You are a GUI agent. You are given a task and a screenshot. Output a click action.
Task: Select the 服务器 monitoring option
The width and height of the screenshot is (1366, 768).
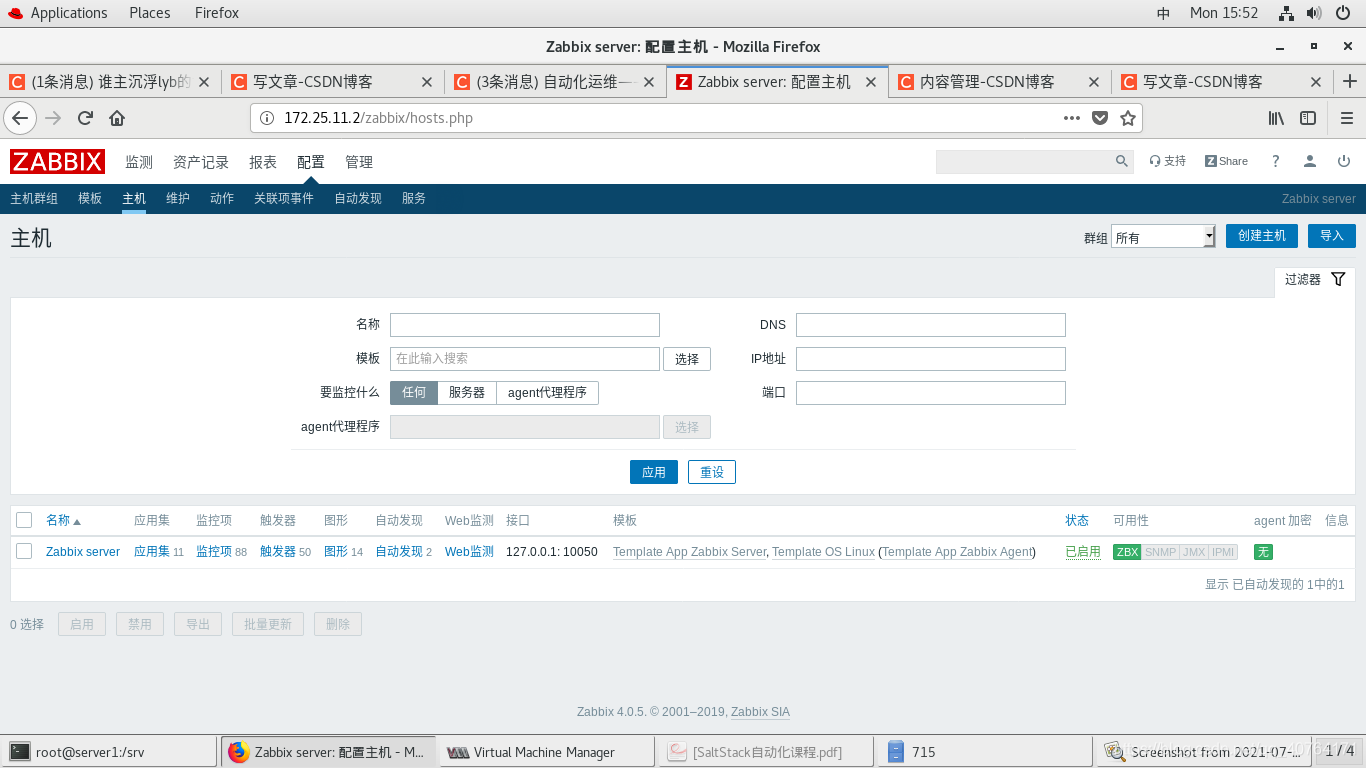[x=467, y=393]
